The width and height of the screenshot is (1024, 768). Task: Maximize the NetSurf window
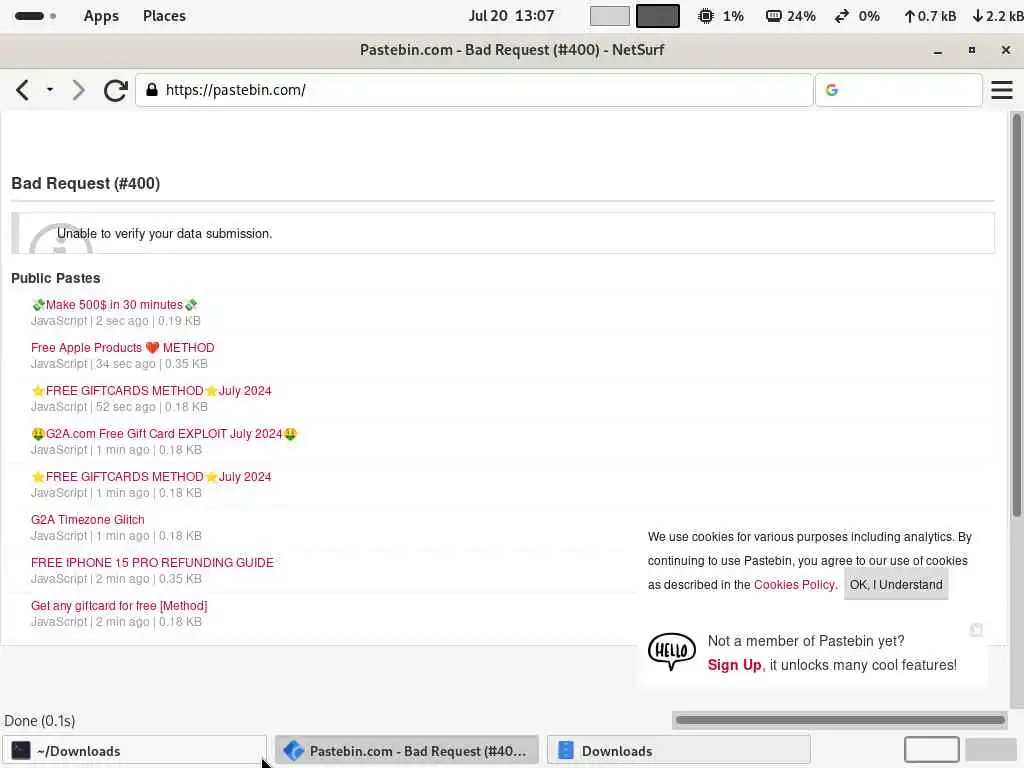pos(972,50)
